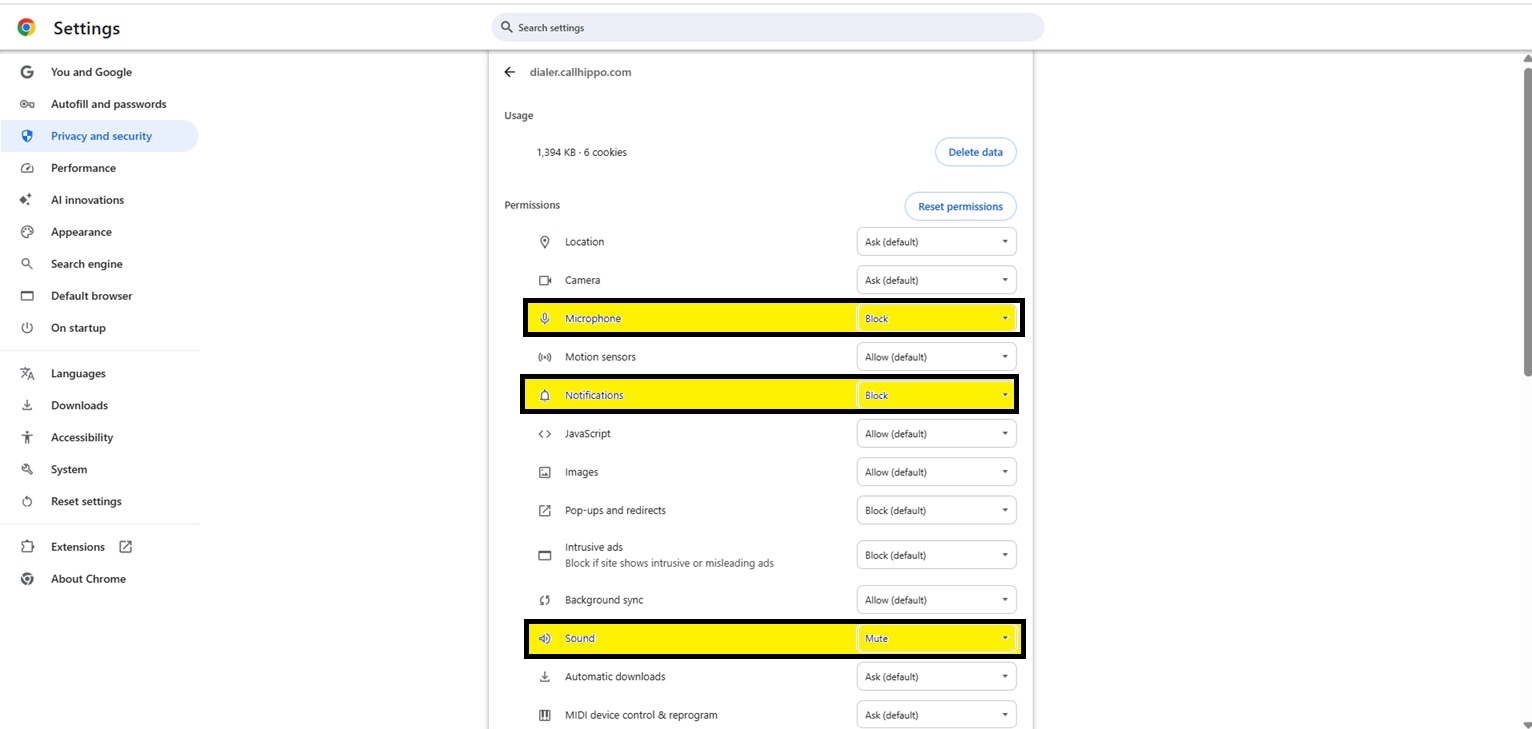Image resolution: width=1532 pixels, height=729 pixels.
Task: Click the Intrusive ads window icon
Action: (x=545, y=555)
